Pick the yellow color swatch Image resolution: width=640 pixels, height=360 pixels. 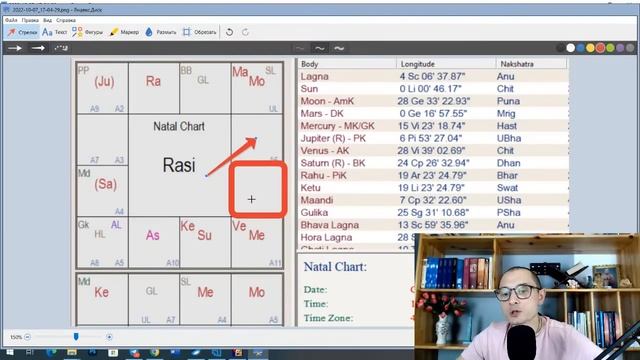click(x=590, y=48)
